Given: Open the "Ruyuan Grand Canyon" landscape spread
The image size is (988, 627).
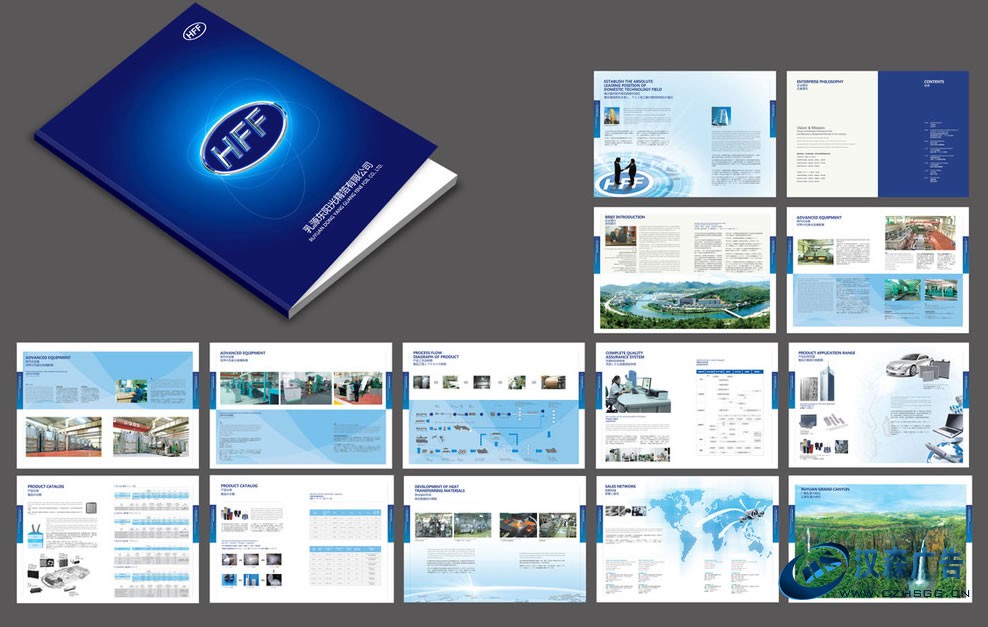Looking at the screenshot, I should click(878, 539).
